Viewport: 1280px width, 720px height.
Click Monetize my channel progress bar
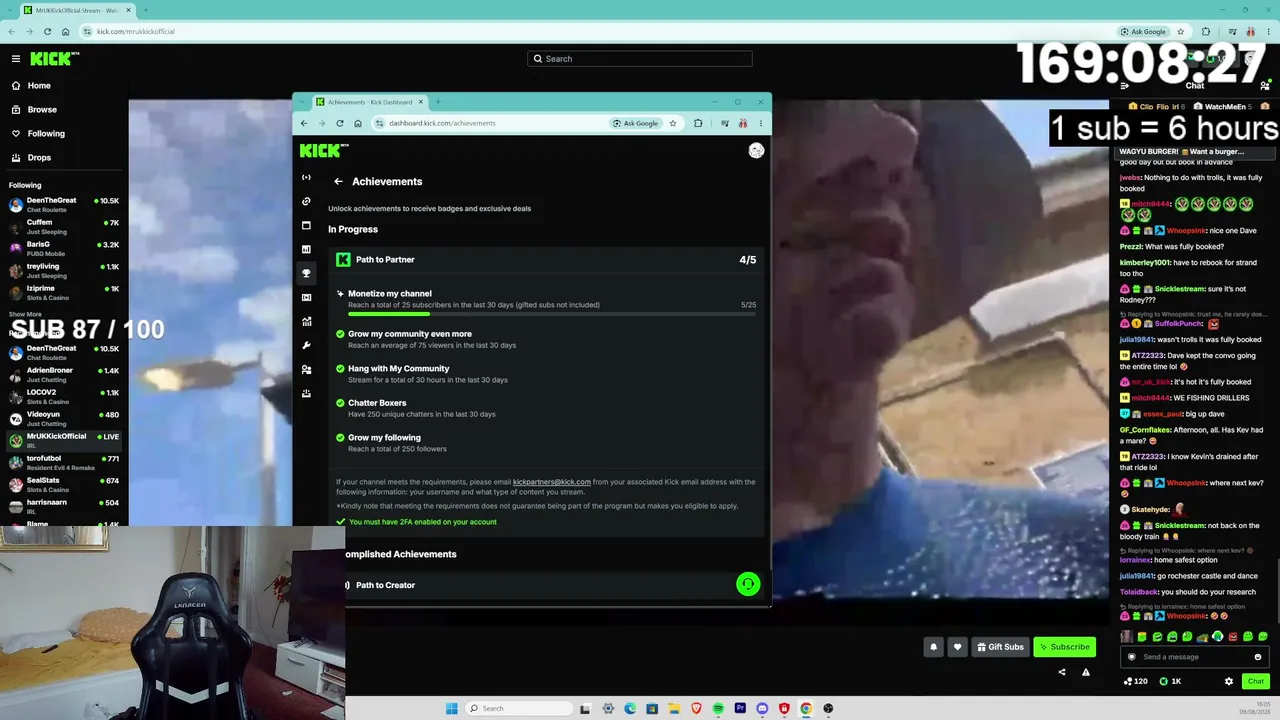coord(552,314)
